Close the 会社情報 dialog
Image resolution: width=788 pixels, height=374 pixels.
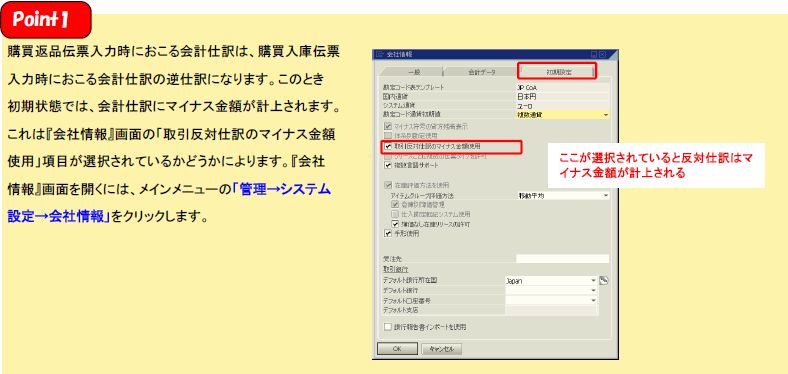(603, 54)
